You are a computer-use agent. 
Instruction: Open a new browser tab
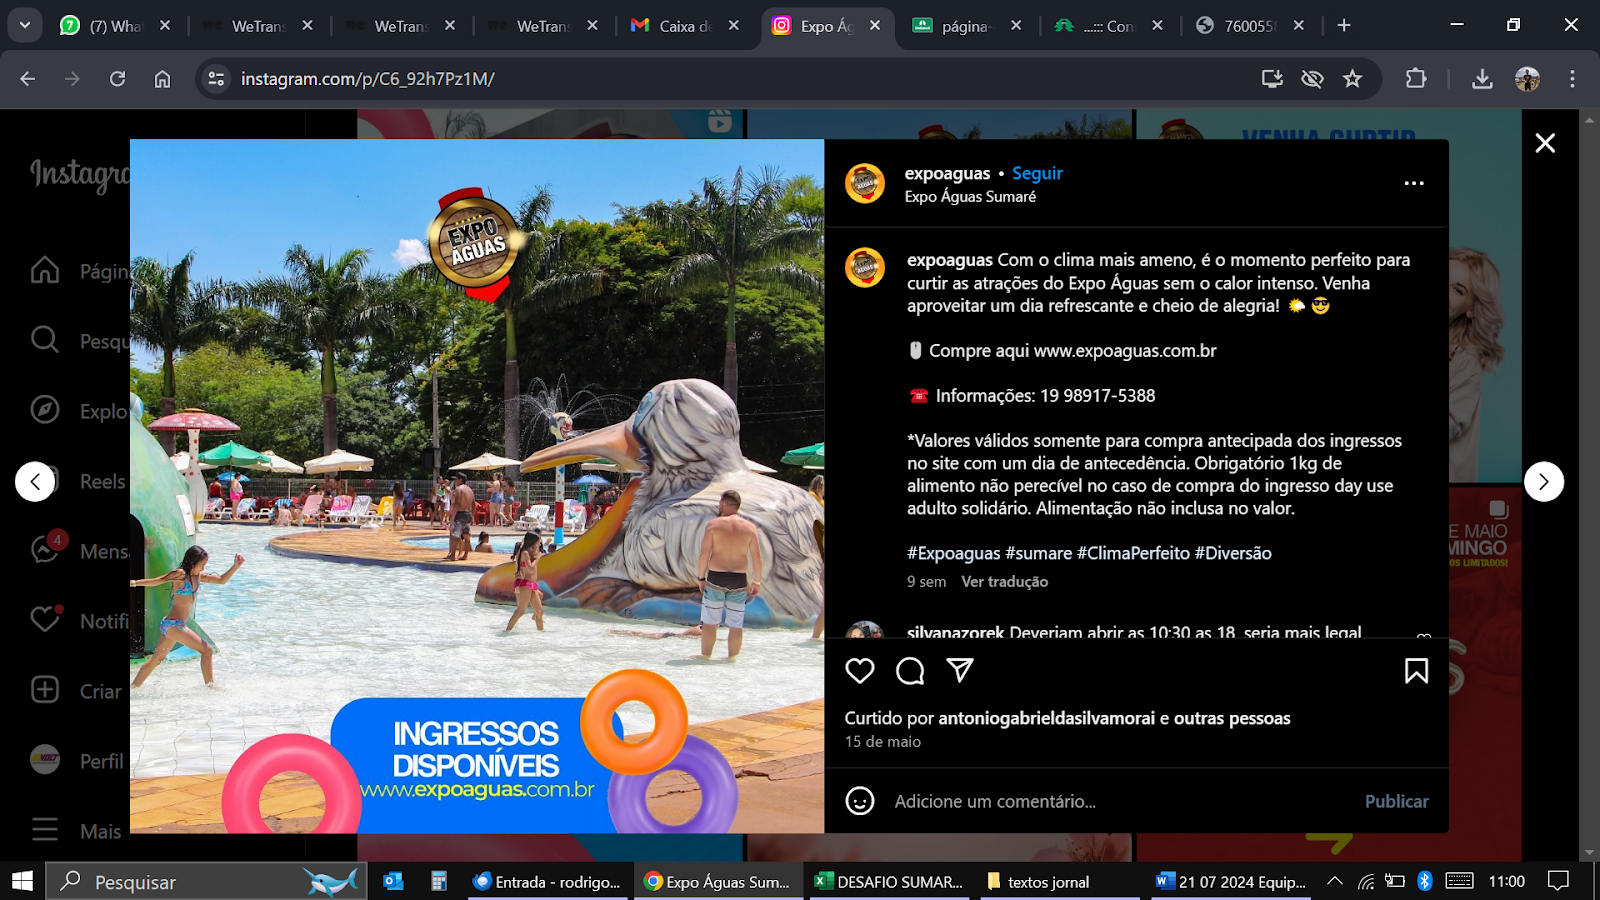(1344, 25)
